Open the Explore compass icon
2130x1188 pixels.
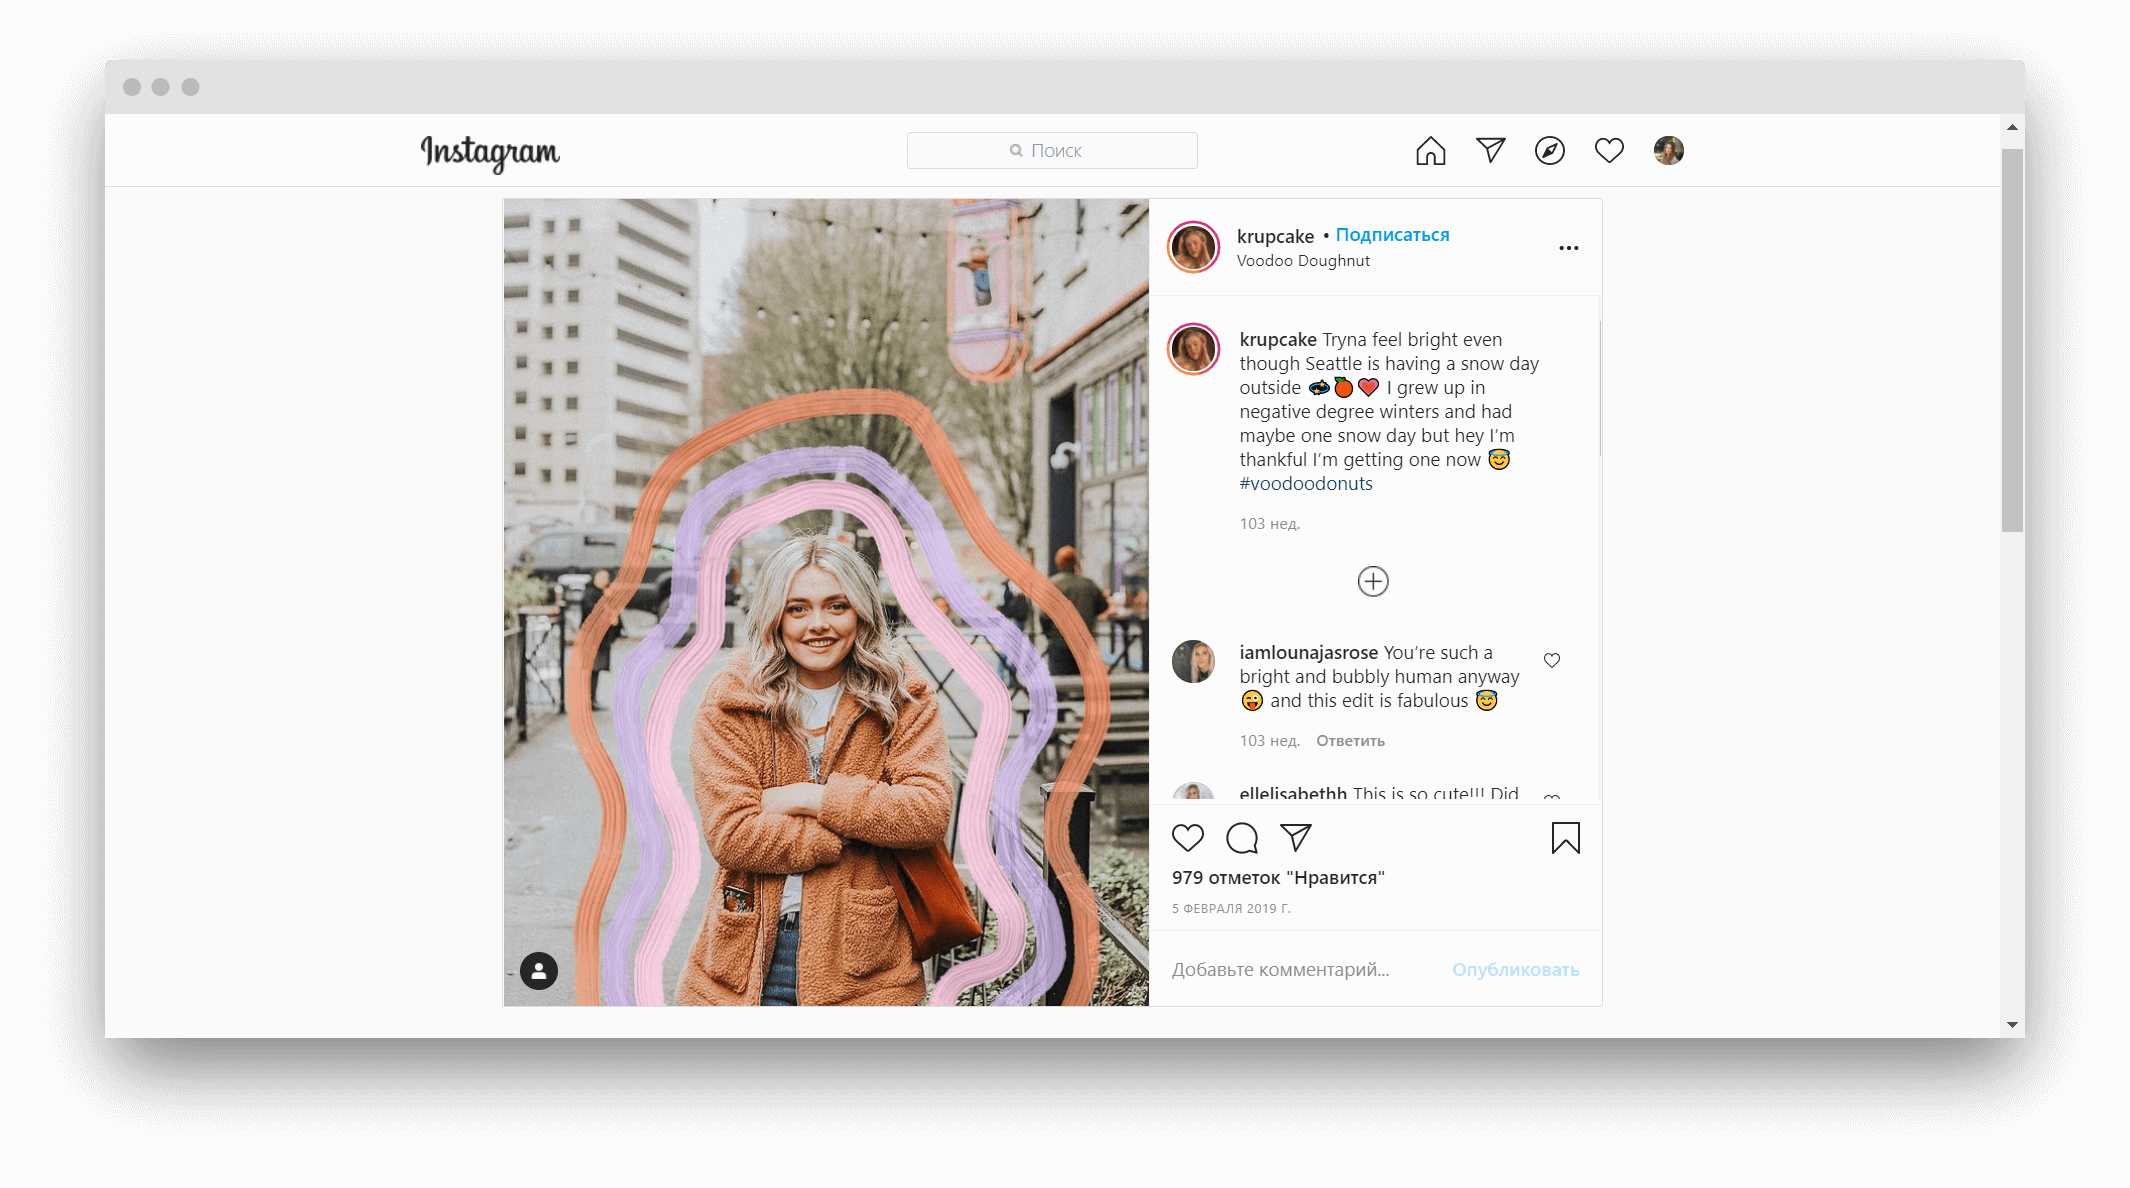1549,151
